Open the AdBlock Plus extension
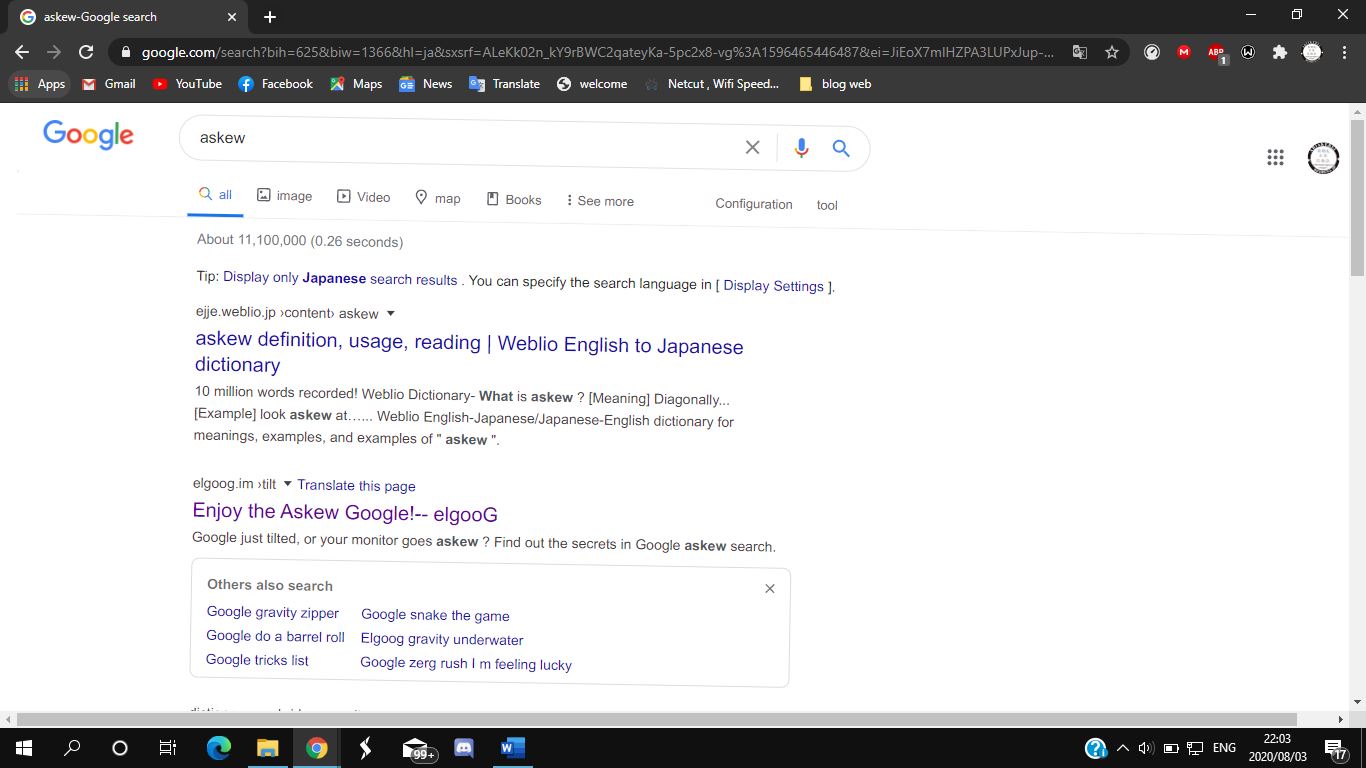 click(1216, 53)
